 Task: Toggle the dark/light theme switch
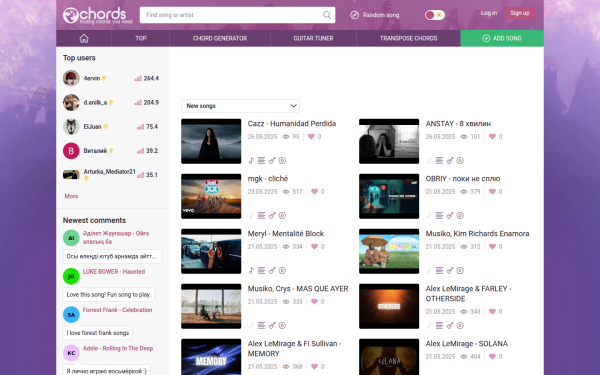[434, 15]
